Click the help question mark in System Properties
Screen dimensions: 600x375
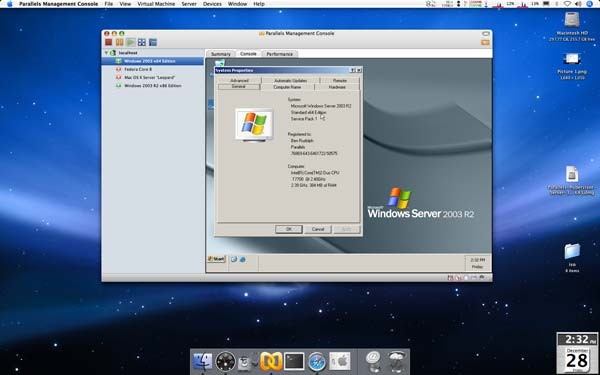(352, 70)
